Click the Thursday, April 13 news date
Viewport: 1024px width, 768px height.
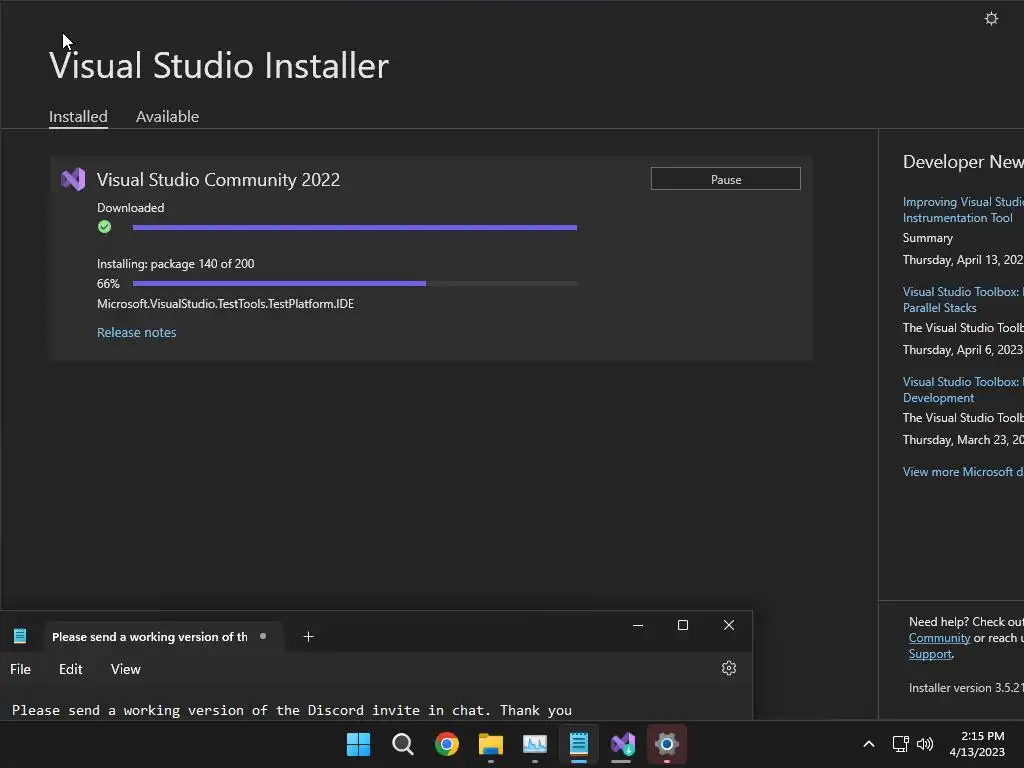963,260
